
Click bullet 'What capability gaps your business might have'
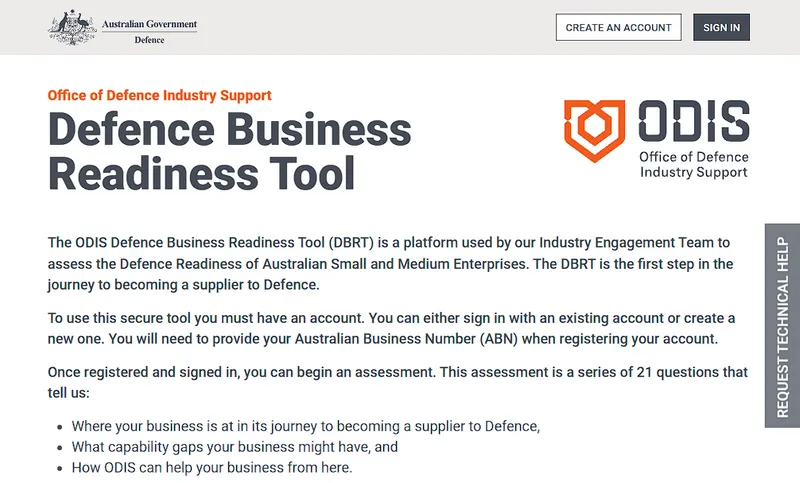click(235, 447)
